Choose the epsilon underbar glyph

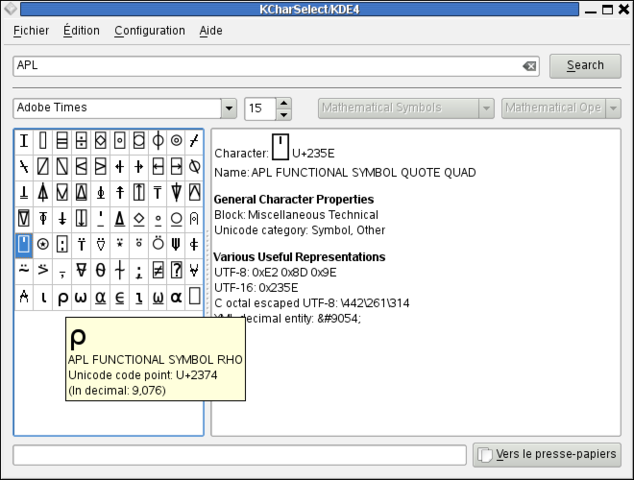(119, 297)
